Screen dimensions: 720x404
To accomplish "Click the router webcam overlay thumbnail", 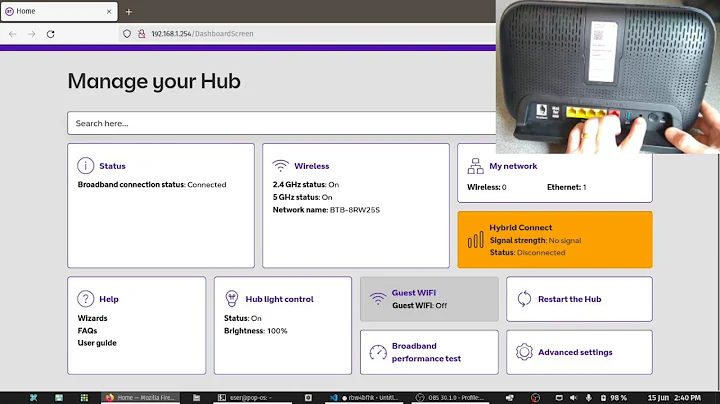I will 608,77.
